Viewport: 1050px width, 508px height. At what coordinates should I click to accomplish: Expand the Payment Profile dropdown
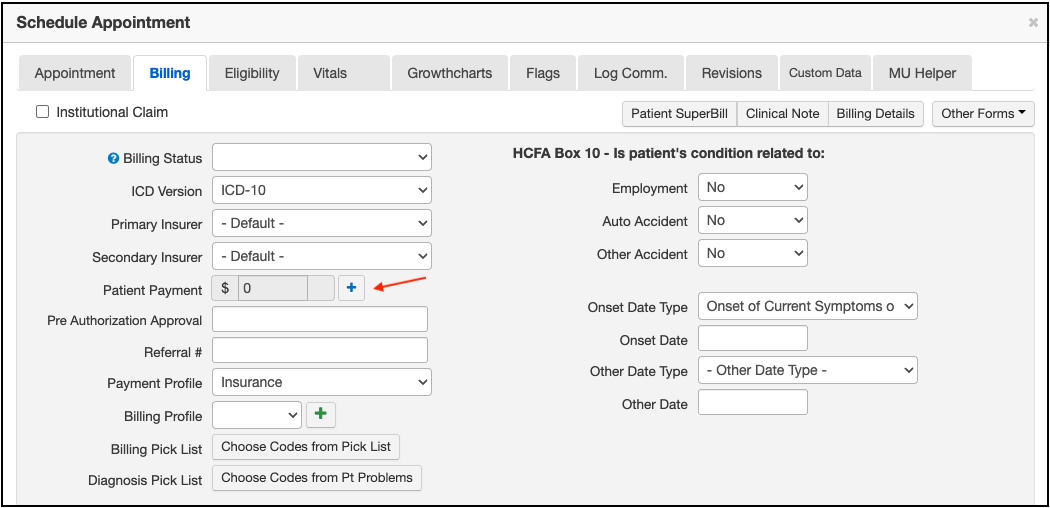pos(321,382)
